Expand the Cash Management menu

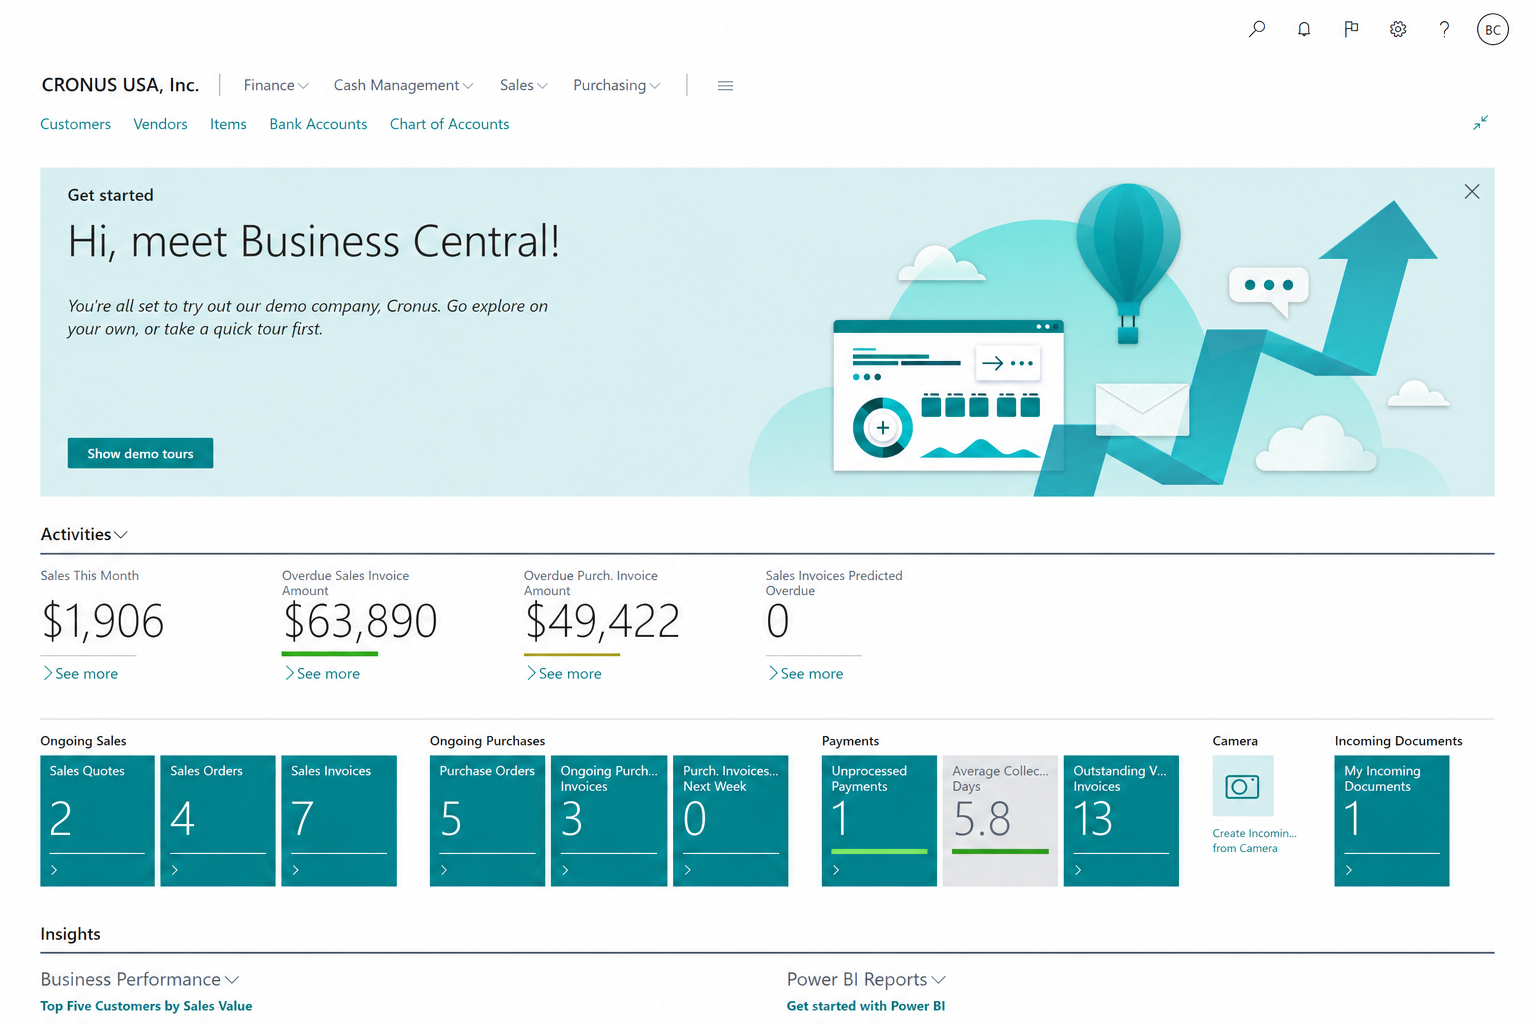coord(403,85)
